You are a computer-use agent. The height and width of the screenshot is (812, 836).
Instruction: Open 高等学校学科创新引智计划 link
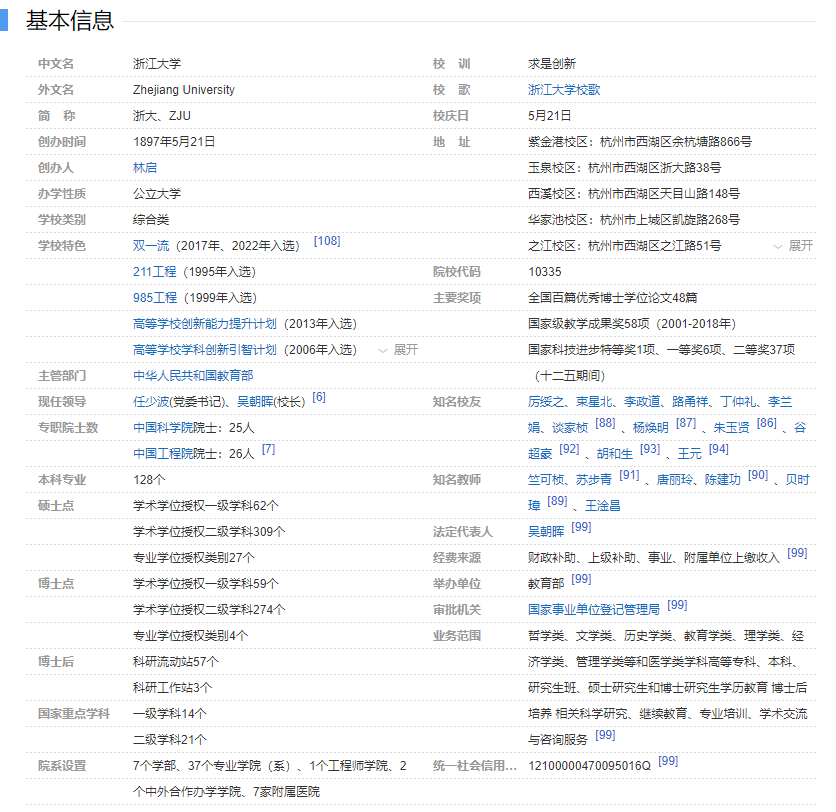pos(205,350)
